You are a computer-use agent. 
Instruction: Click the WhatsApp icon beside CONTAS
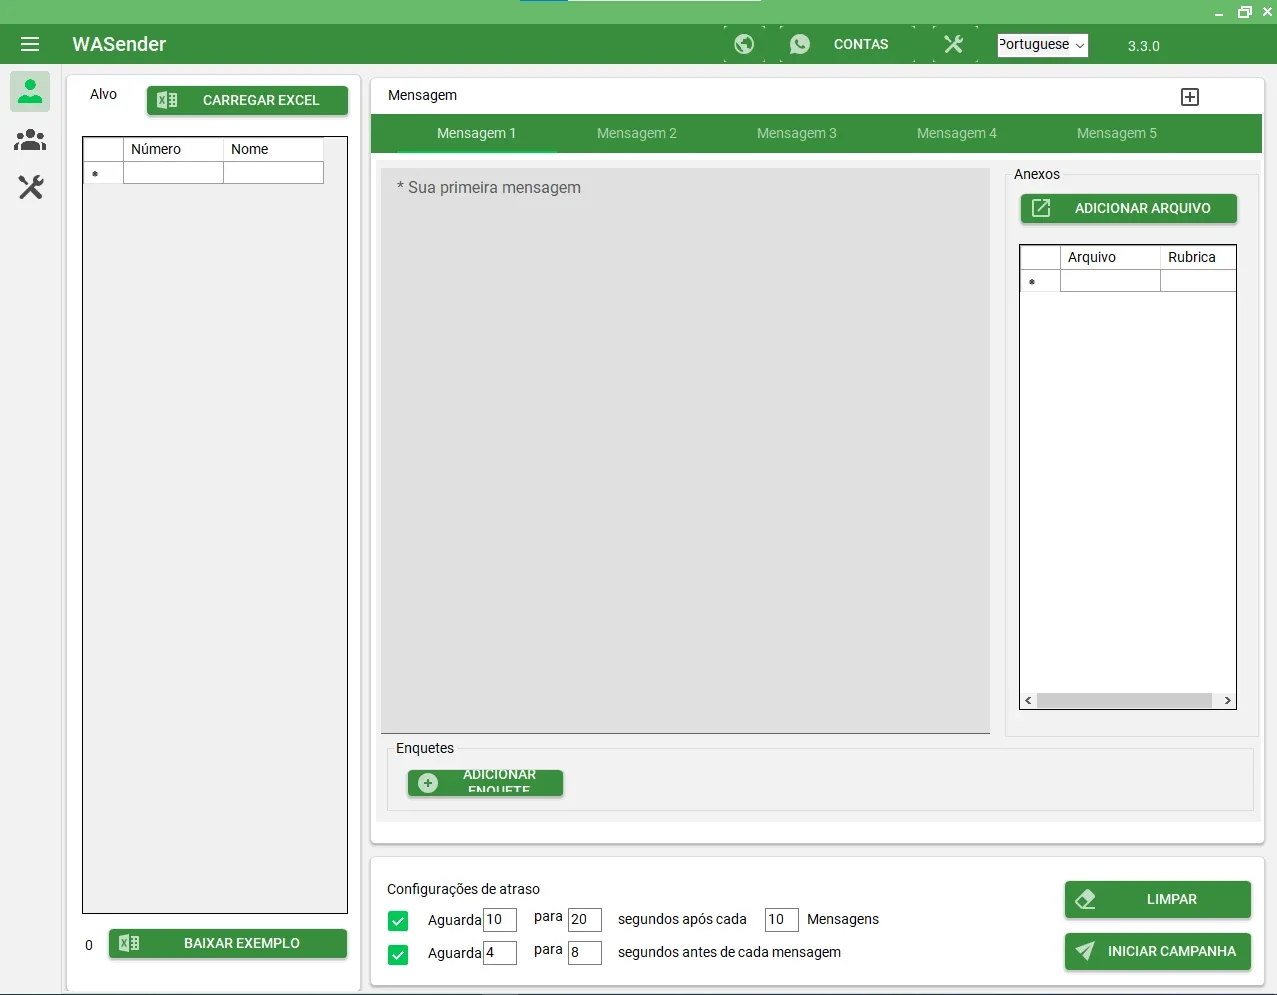800,44
